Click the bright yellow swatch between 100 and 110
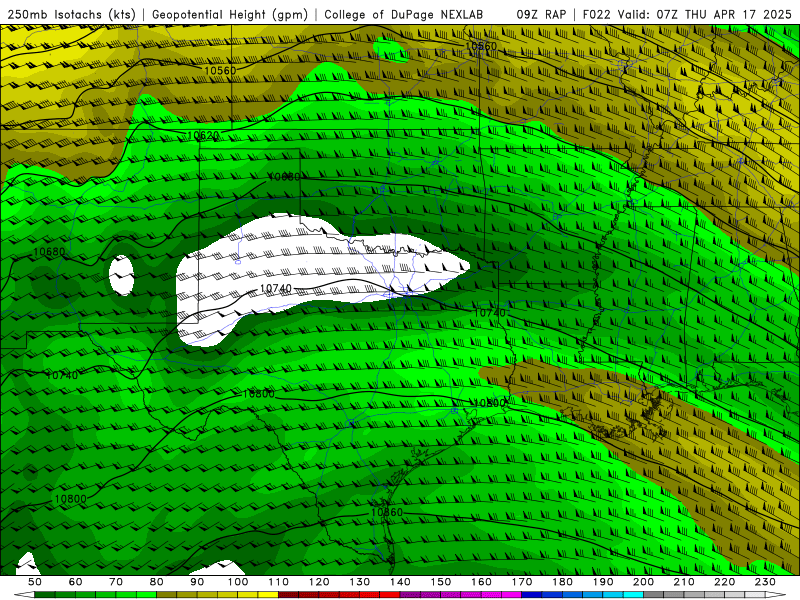This screenshot has width=800, height=600. coord(268,595)
